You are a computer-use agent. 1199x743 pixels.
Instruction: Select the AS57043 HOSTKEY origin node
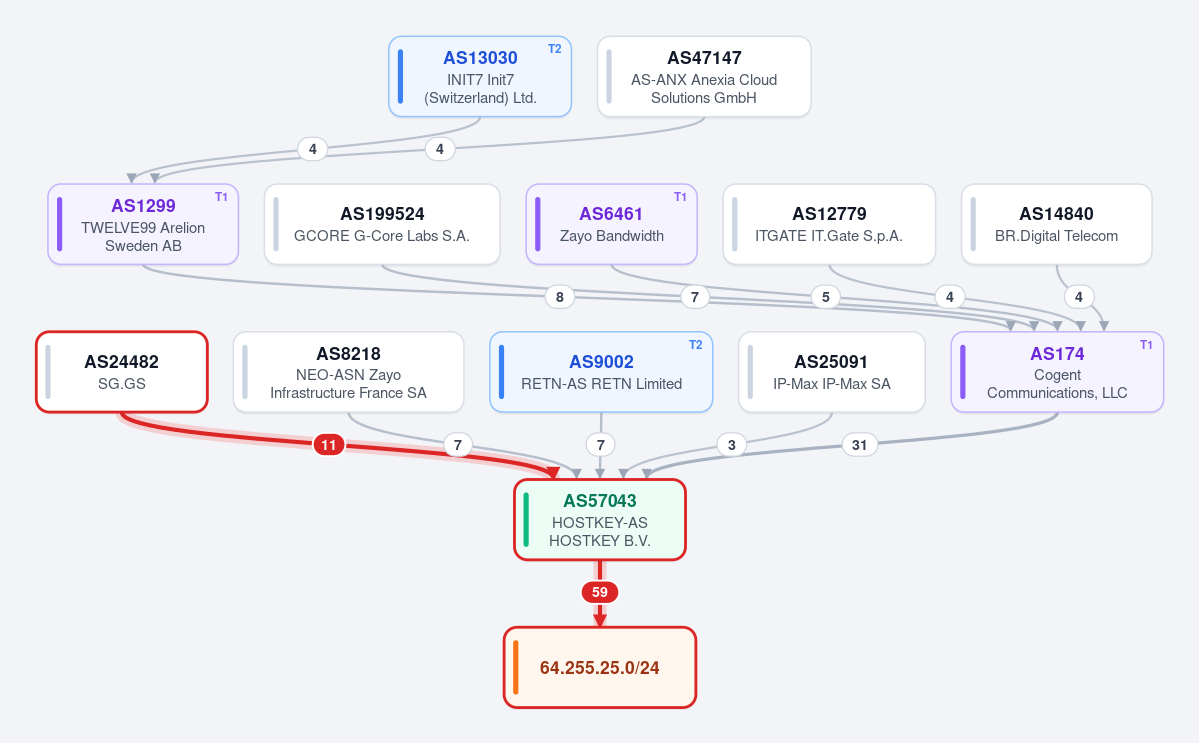tap(600, 520)
